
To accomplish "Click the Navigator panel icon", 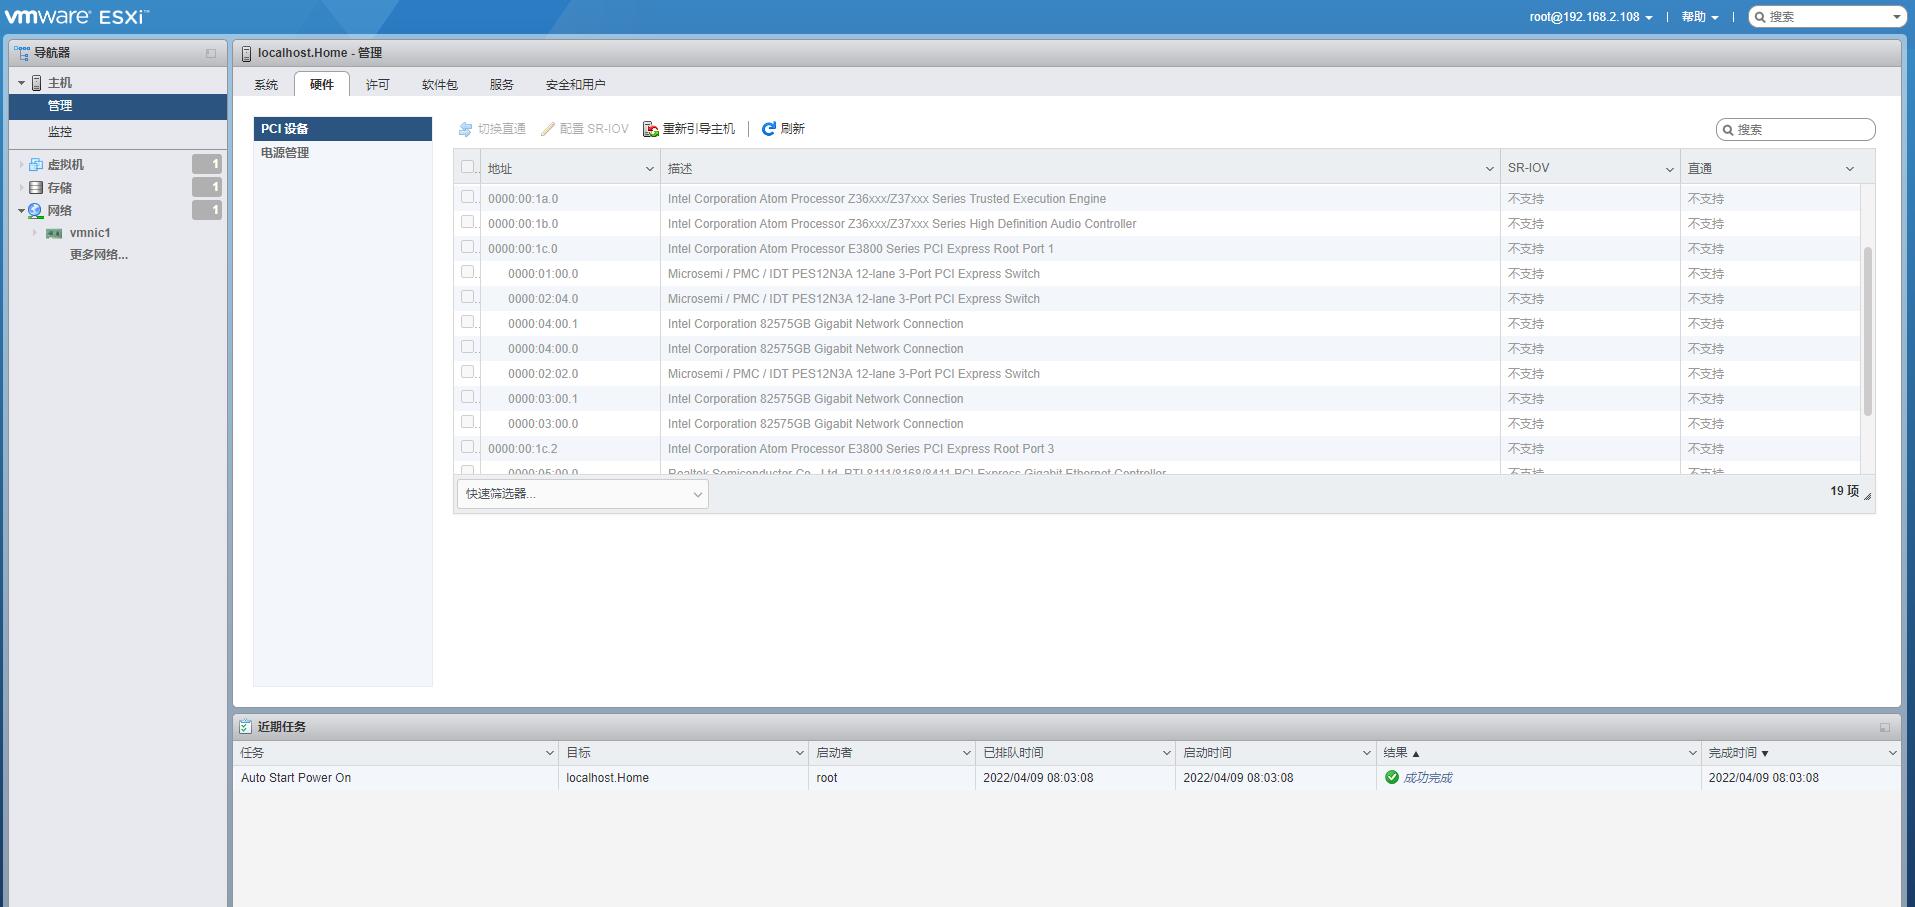I will [x=22, y=52].
